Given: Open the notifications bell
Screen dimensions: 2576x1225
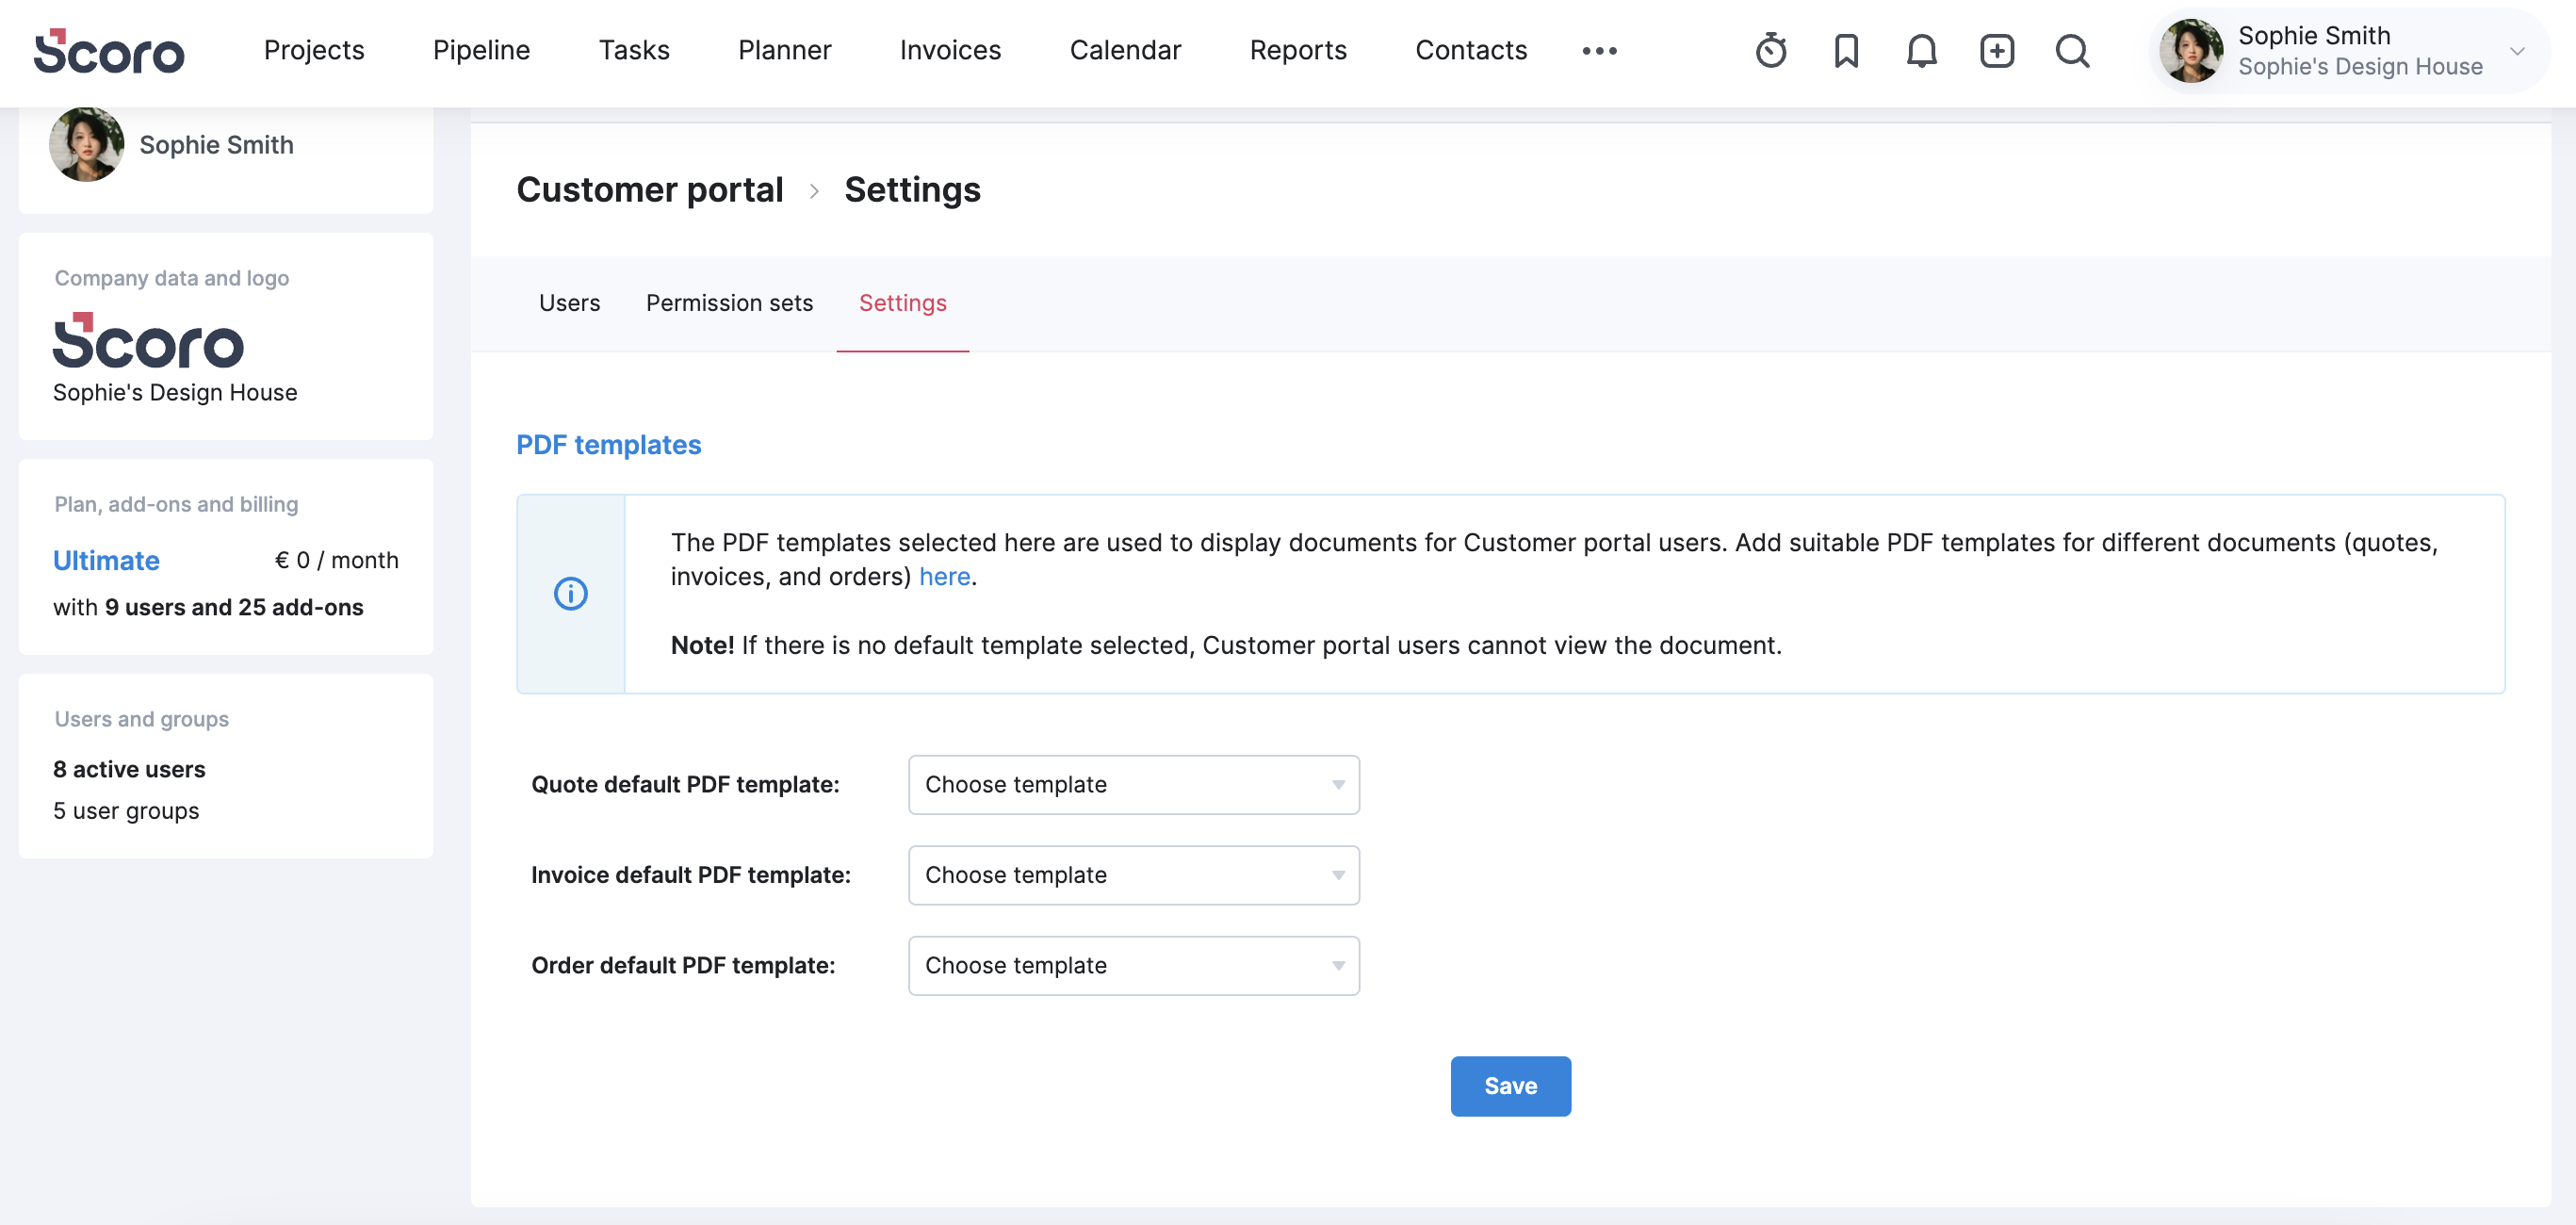Looking at the screenshot, I should (1921, 50).
